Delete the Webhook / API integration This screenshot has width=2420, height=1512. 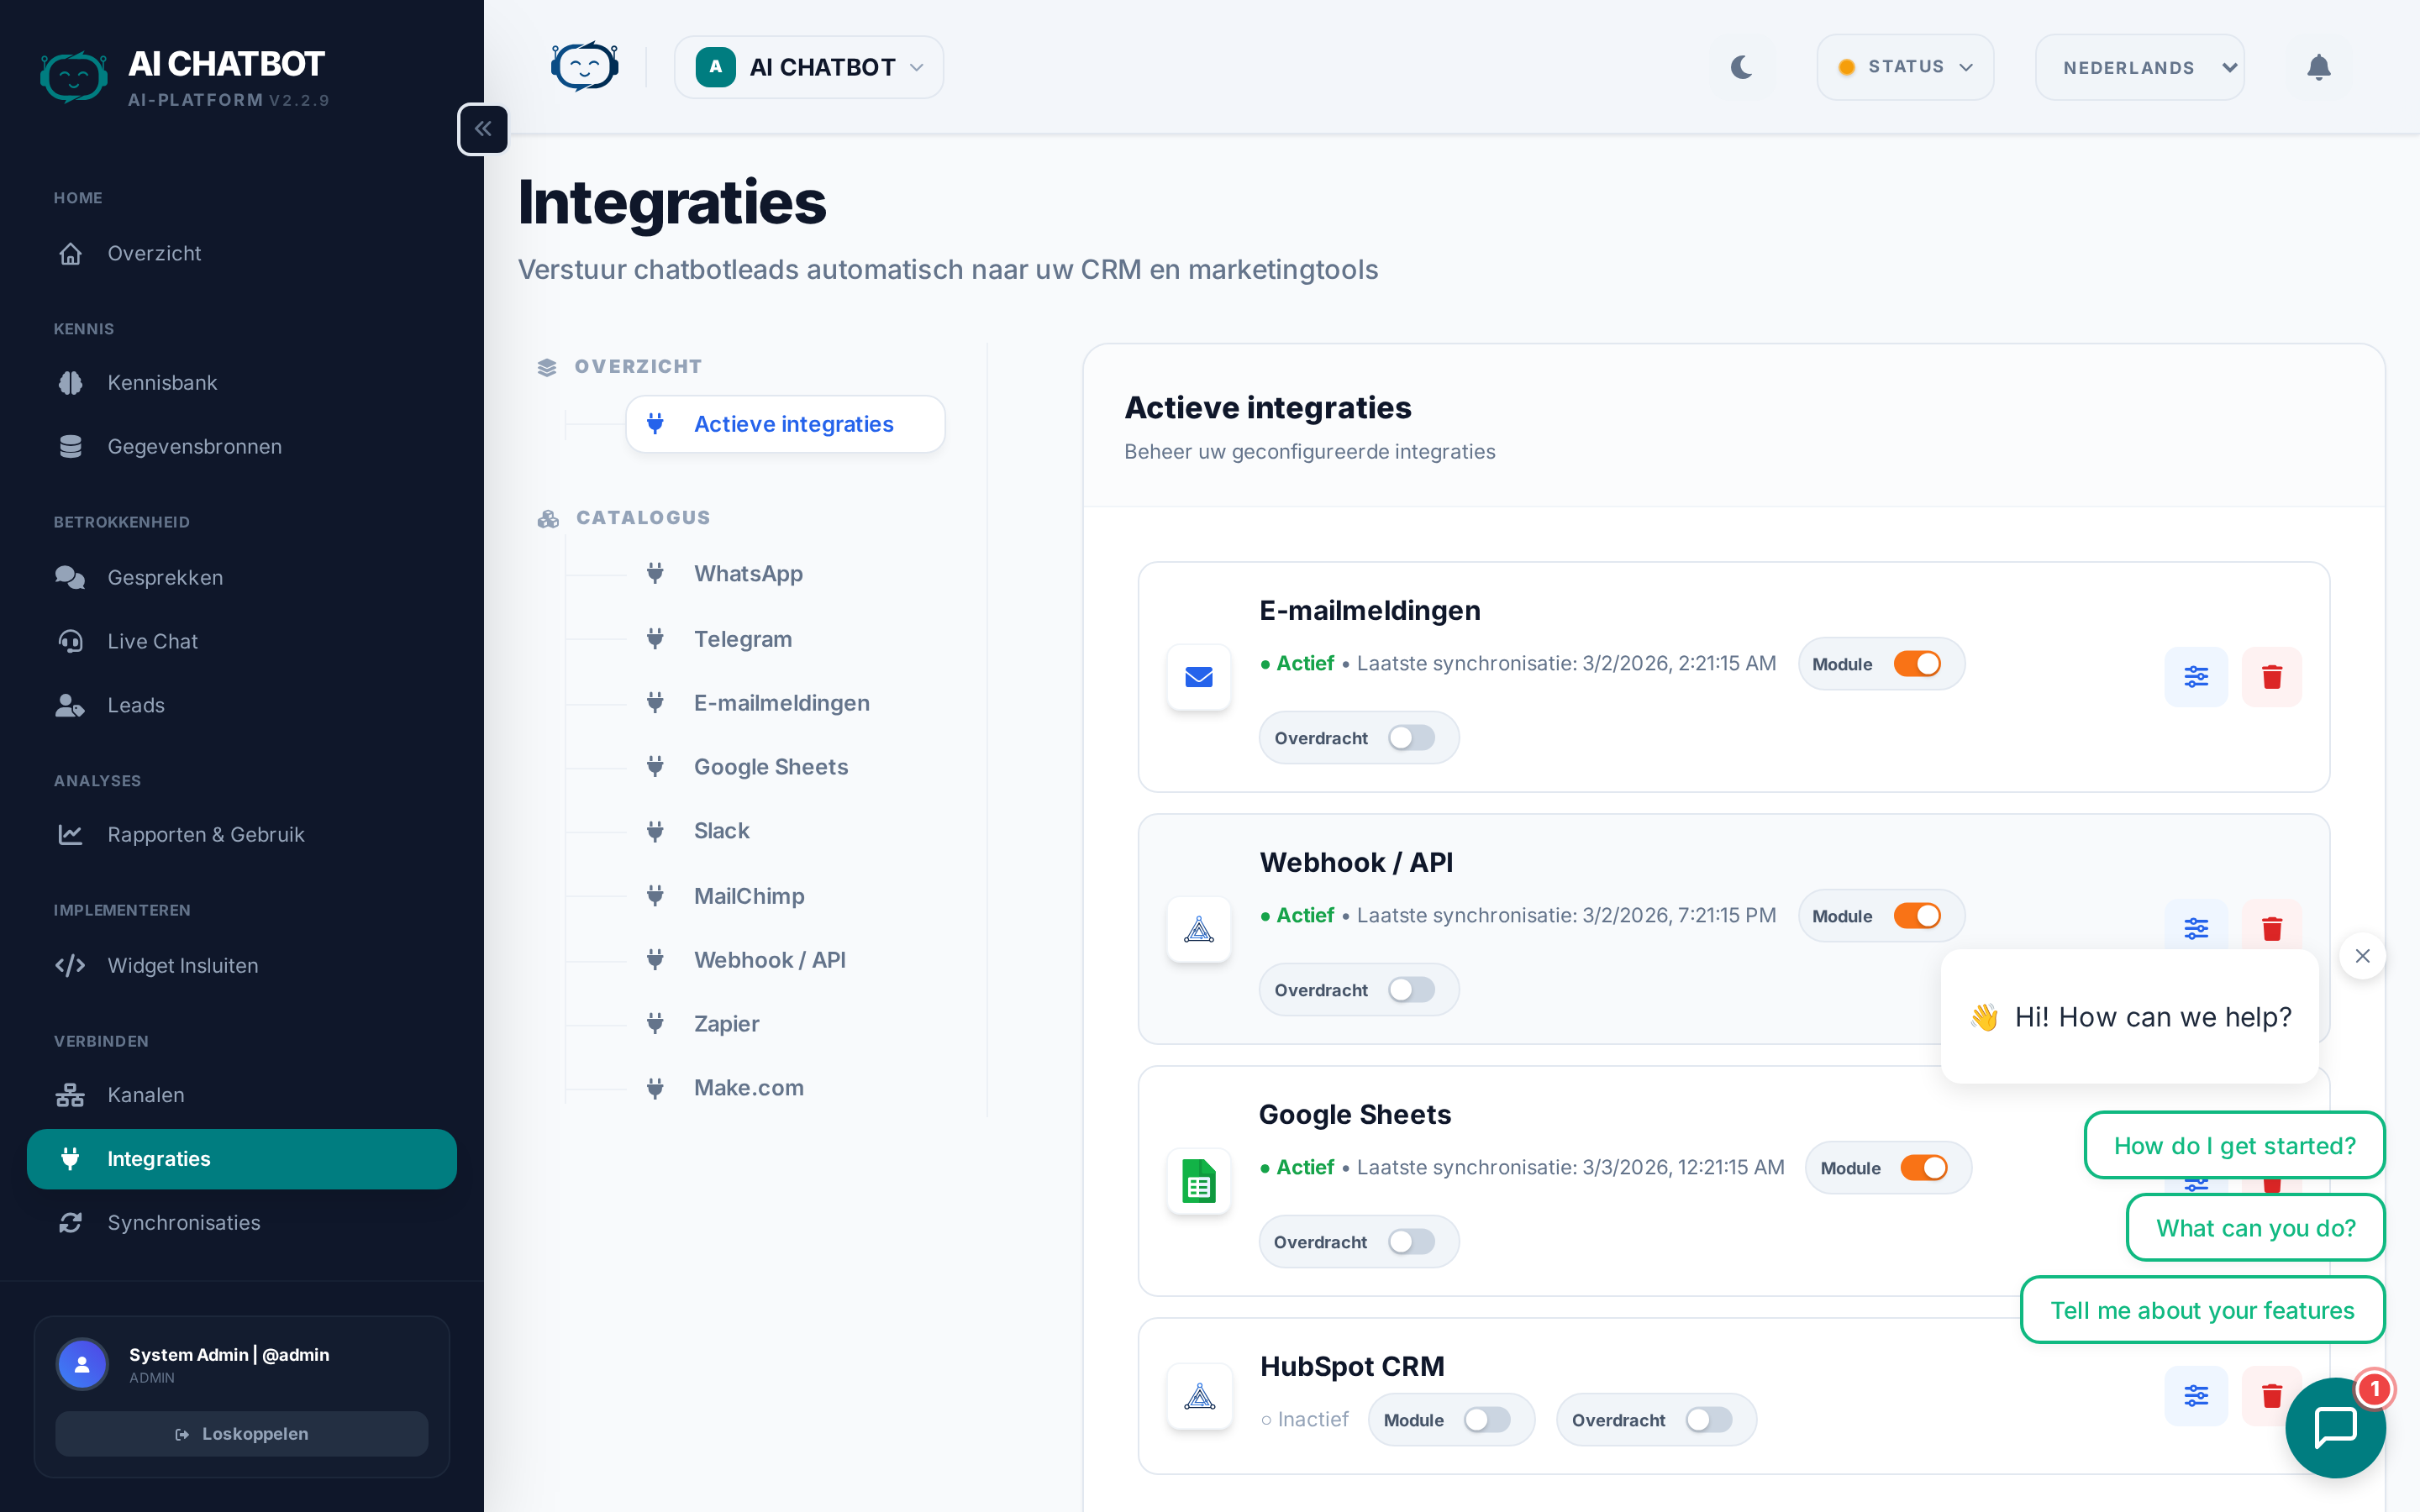[x=2271, y=928]
